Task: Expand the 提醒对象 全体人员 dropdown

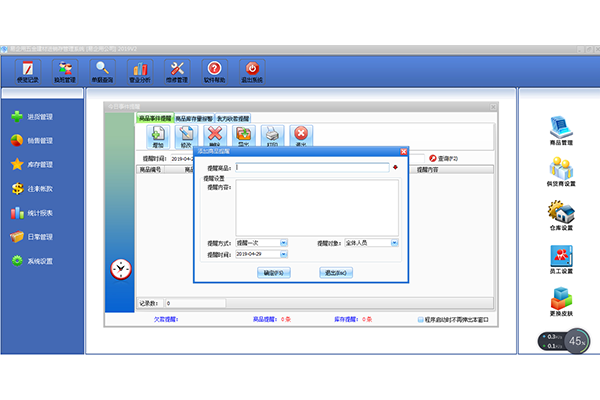Action: pyautogui.click(x=394, y=243)
